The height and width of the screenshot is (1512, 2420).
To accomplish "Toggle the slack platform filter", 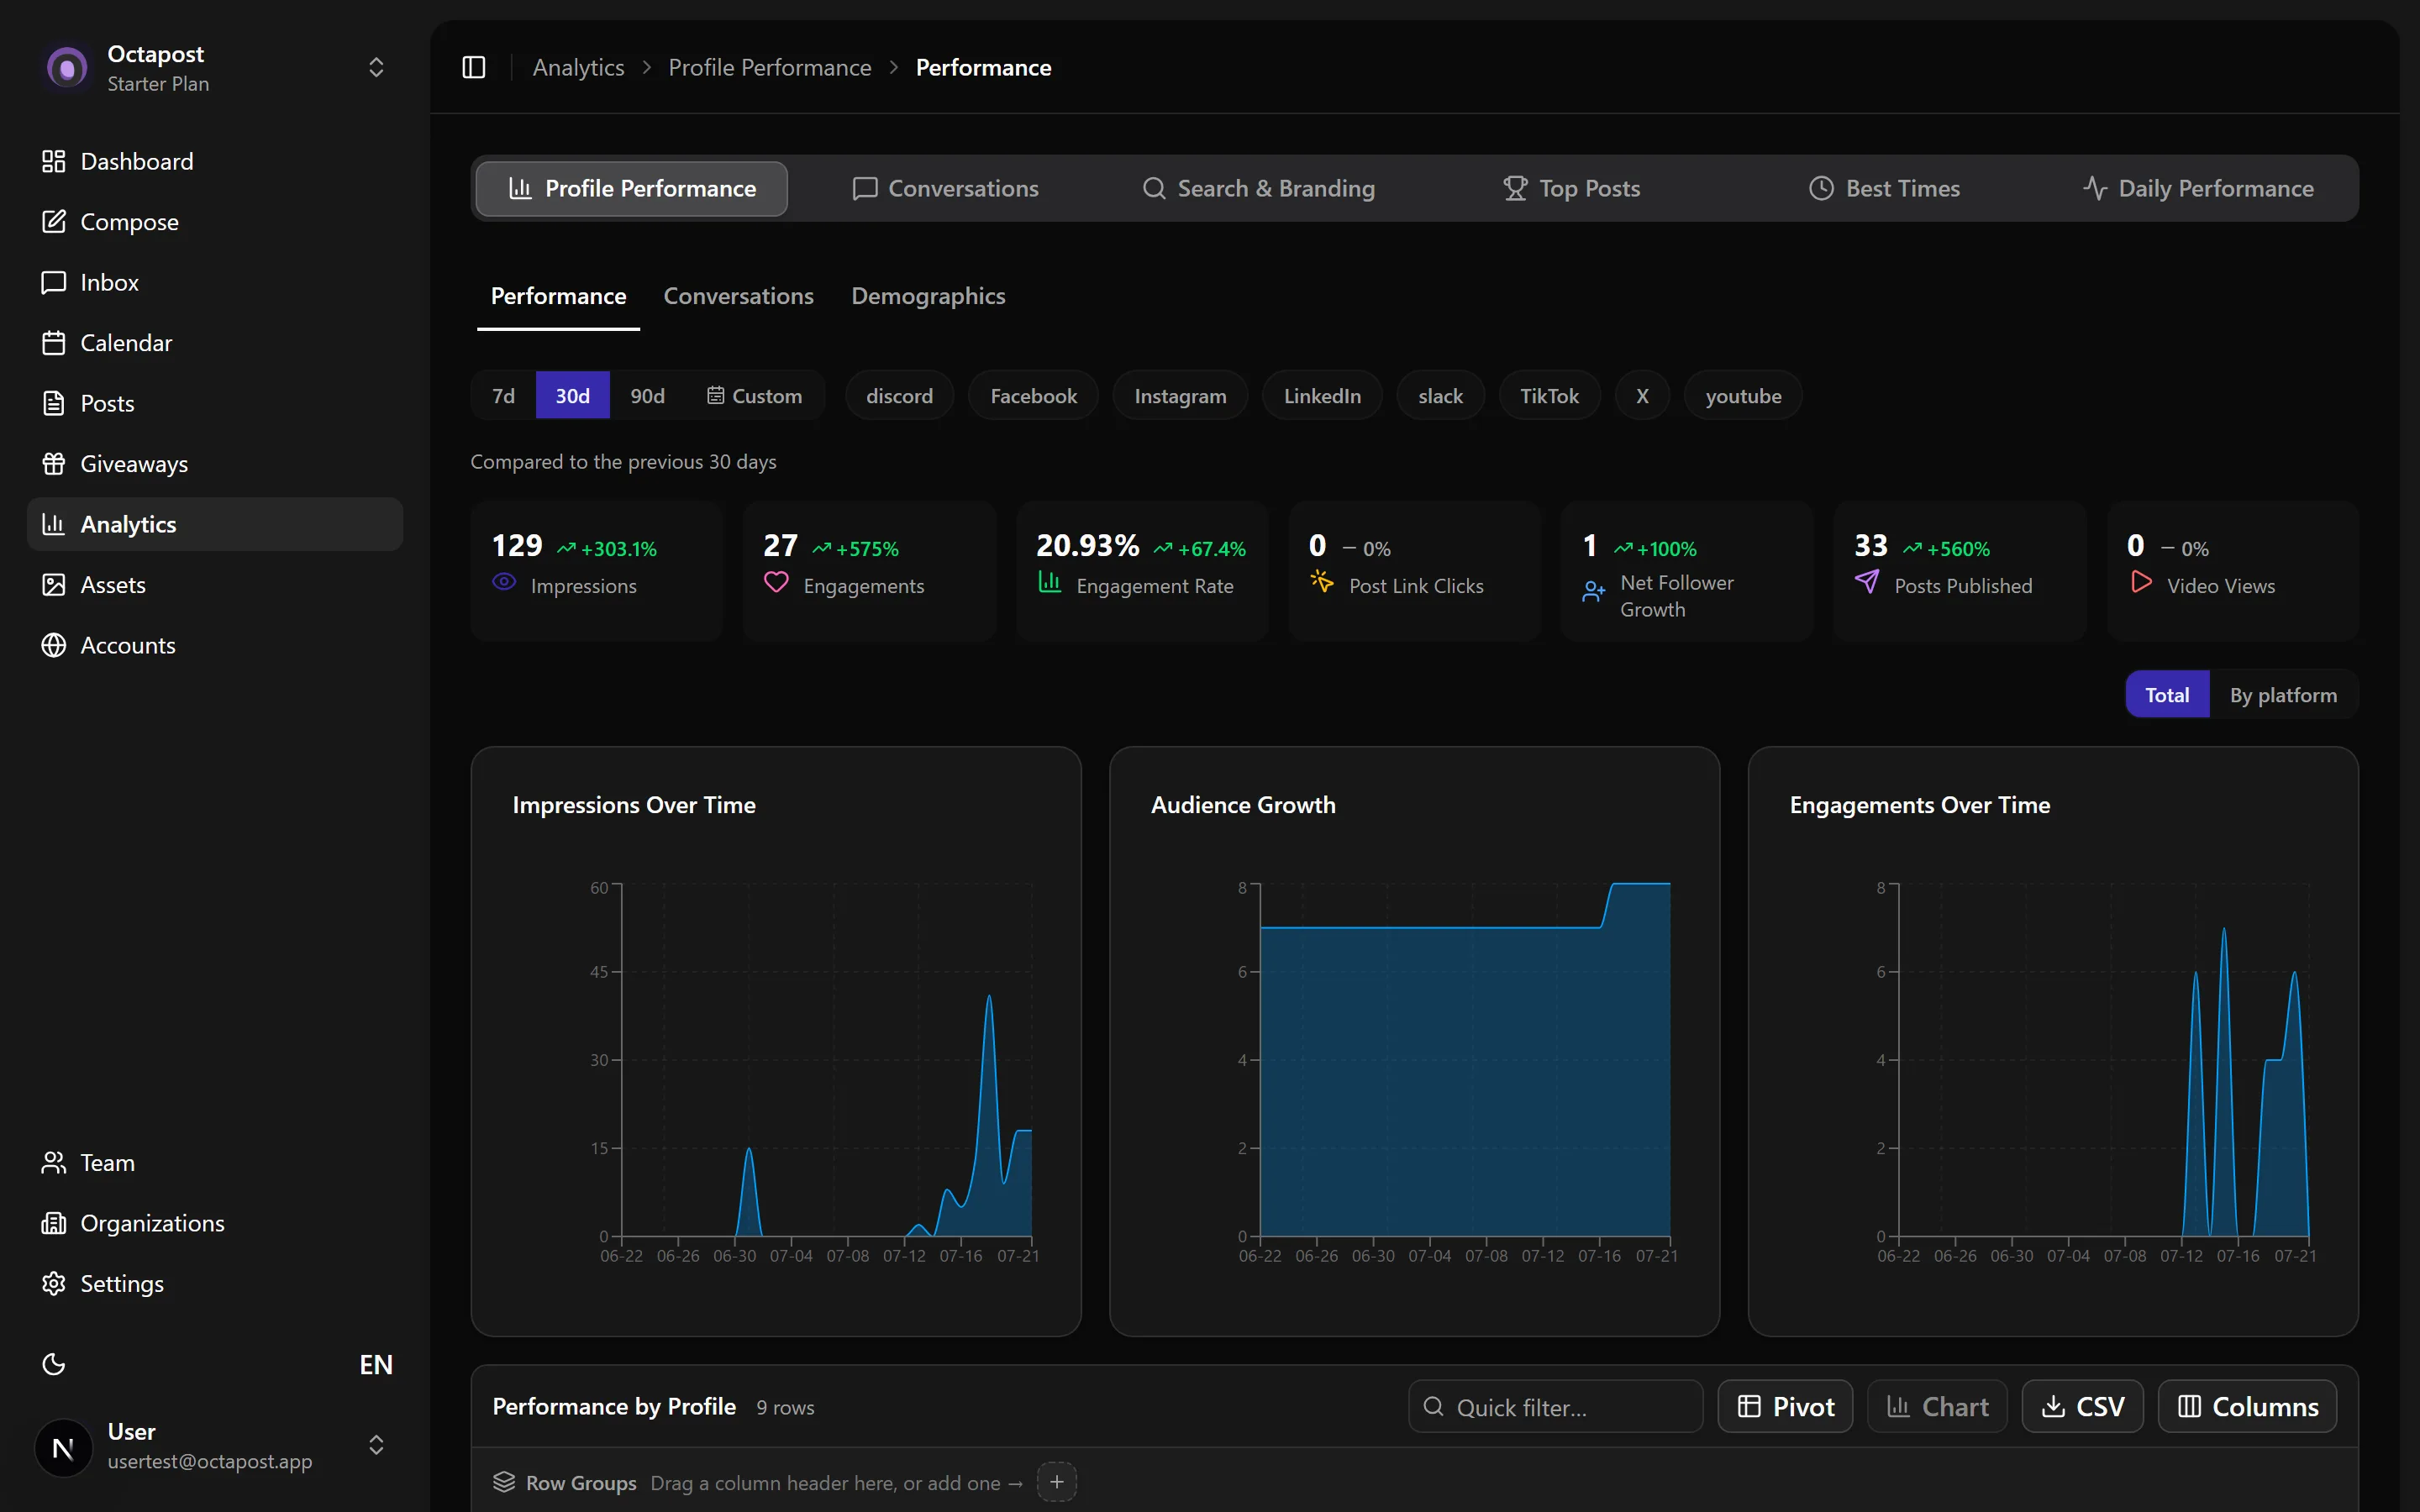I will click(x=1440, y=395).
